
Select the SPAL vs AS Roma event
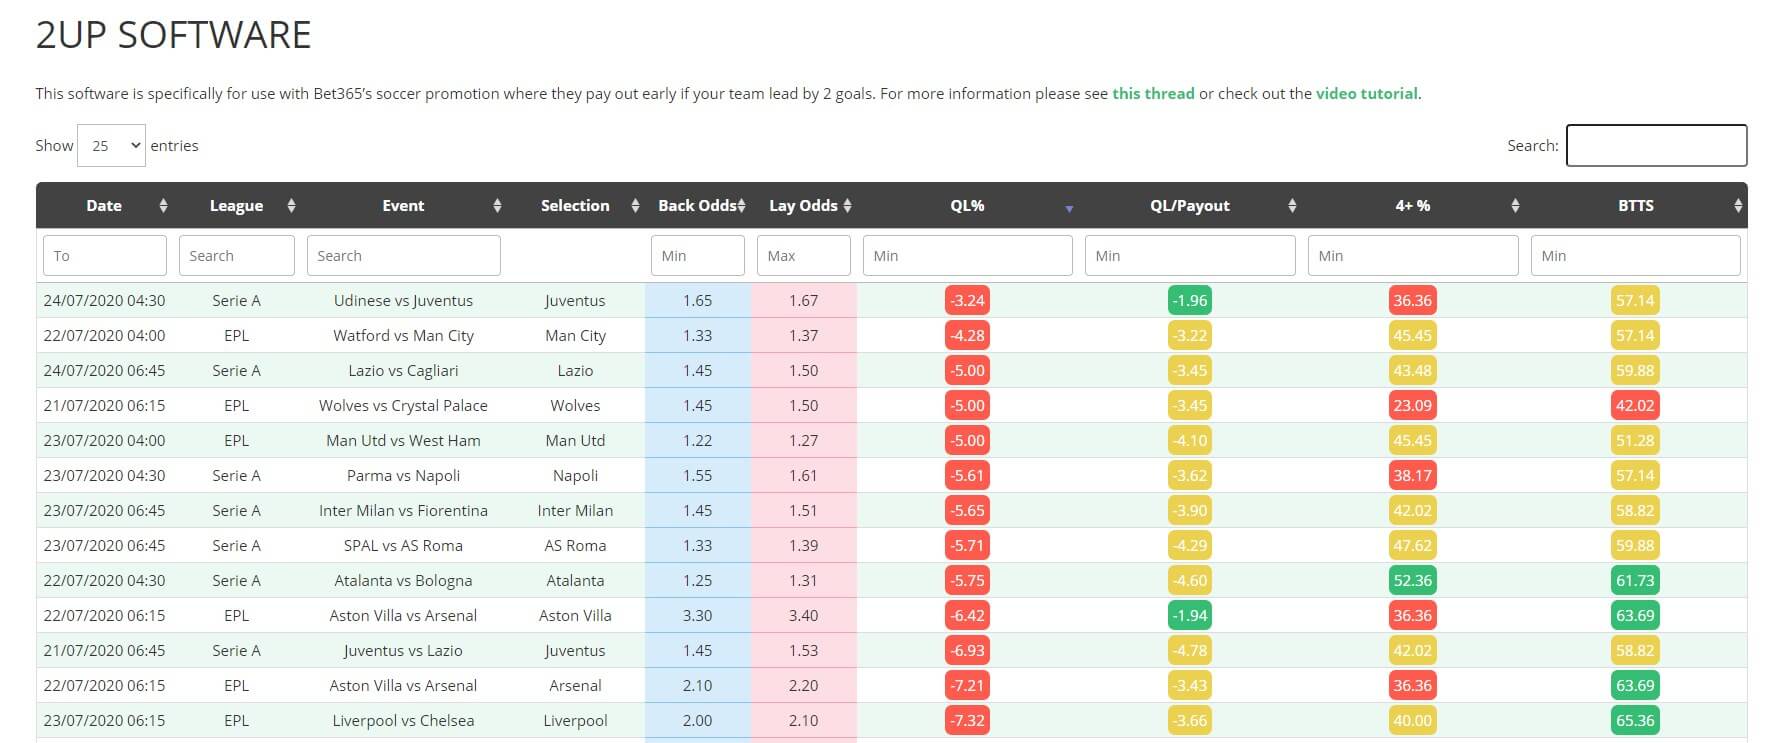pos(404,546)
